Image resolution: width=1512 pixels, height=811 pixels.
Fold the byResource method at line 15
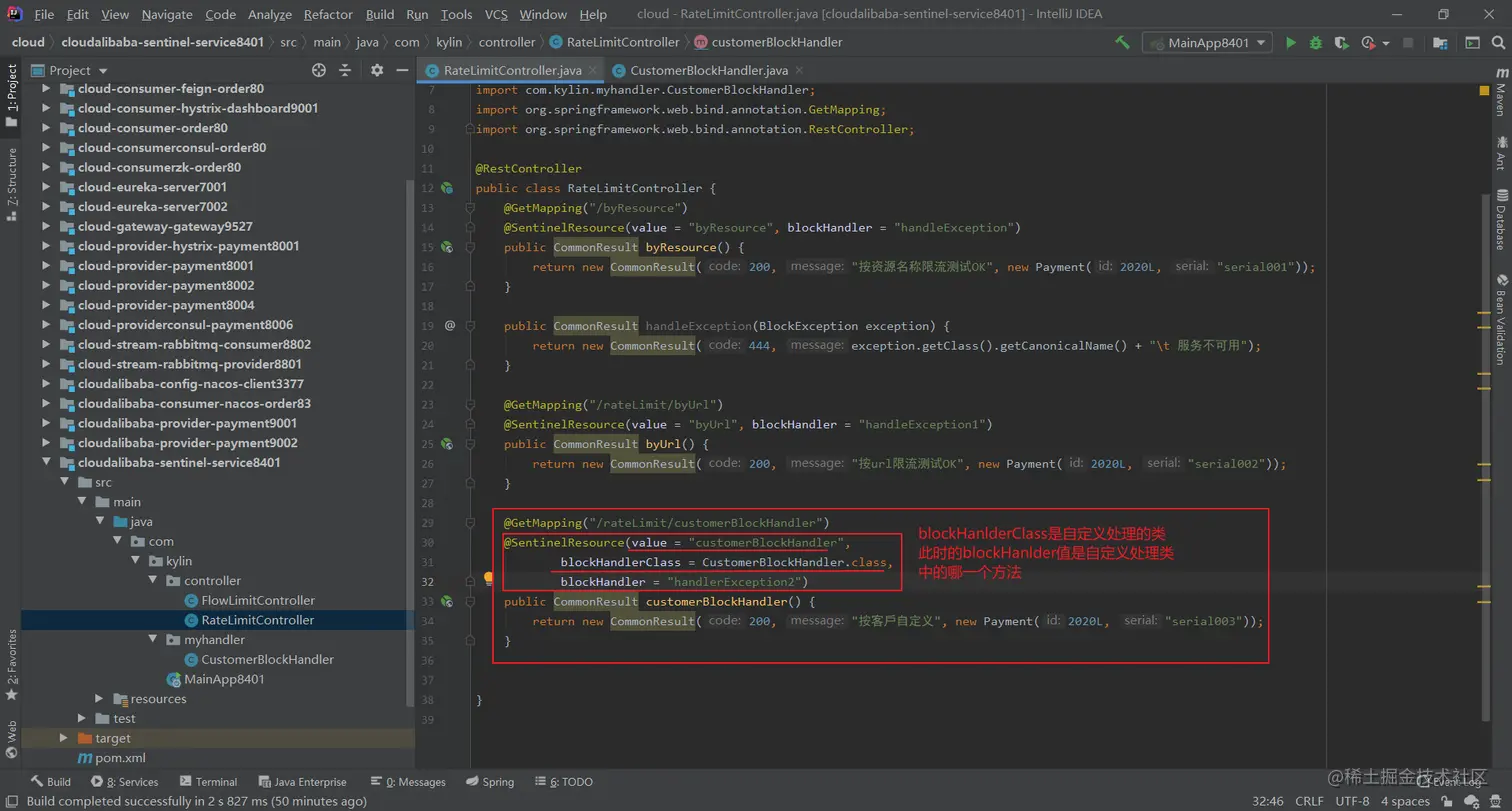click(x=469, y=247)
